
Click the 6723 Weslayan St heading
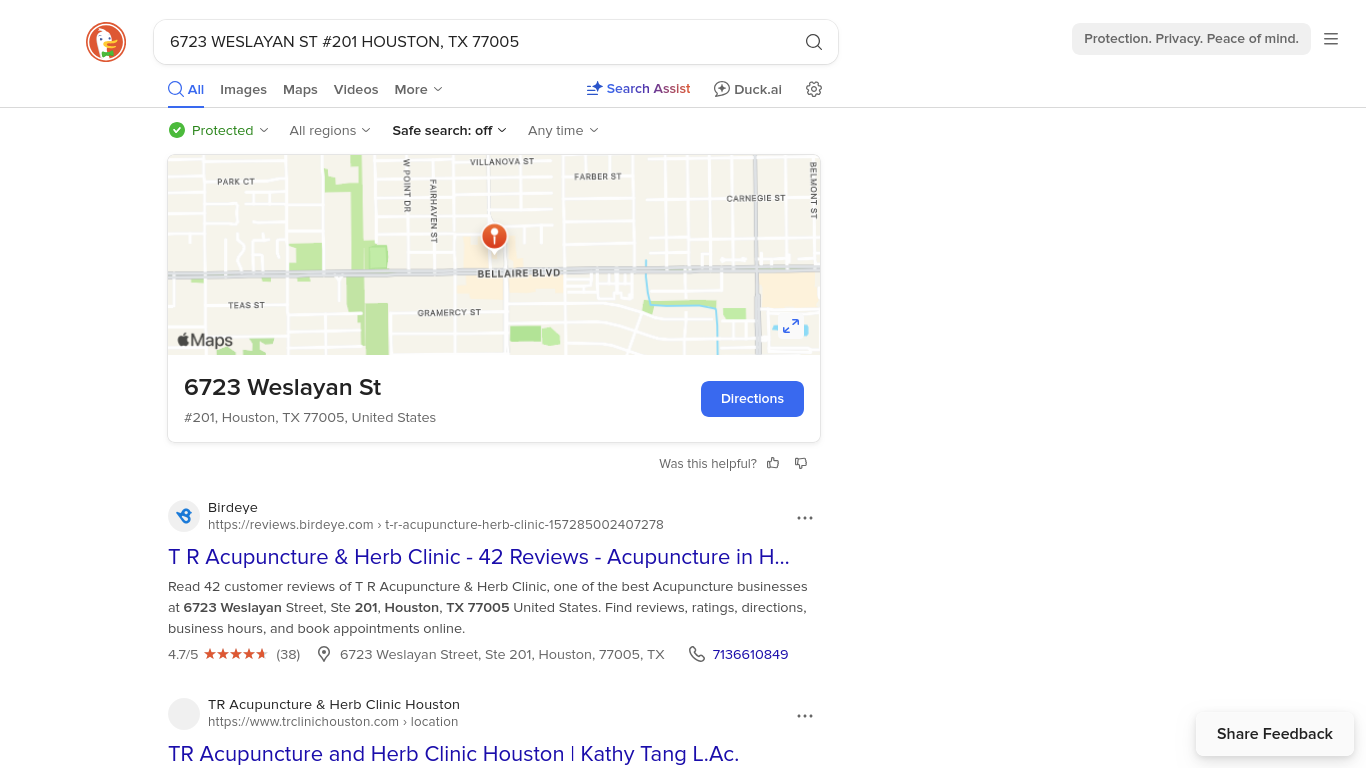click(x=283, y=387)
